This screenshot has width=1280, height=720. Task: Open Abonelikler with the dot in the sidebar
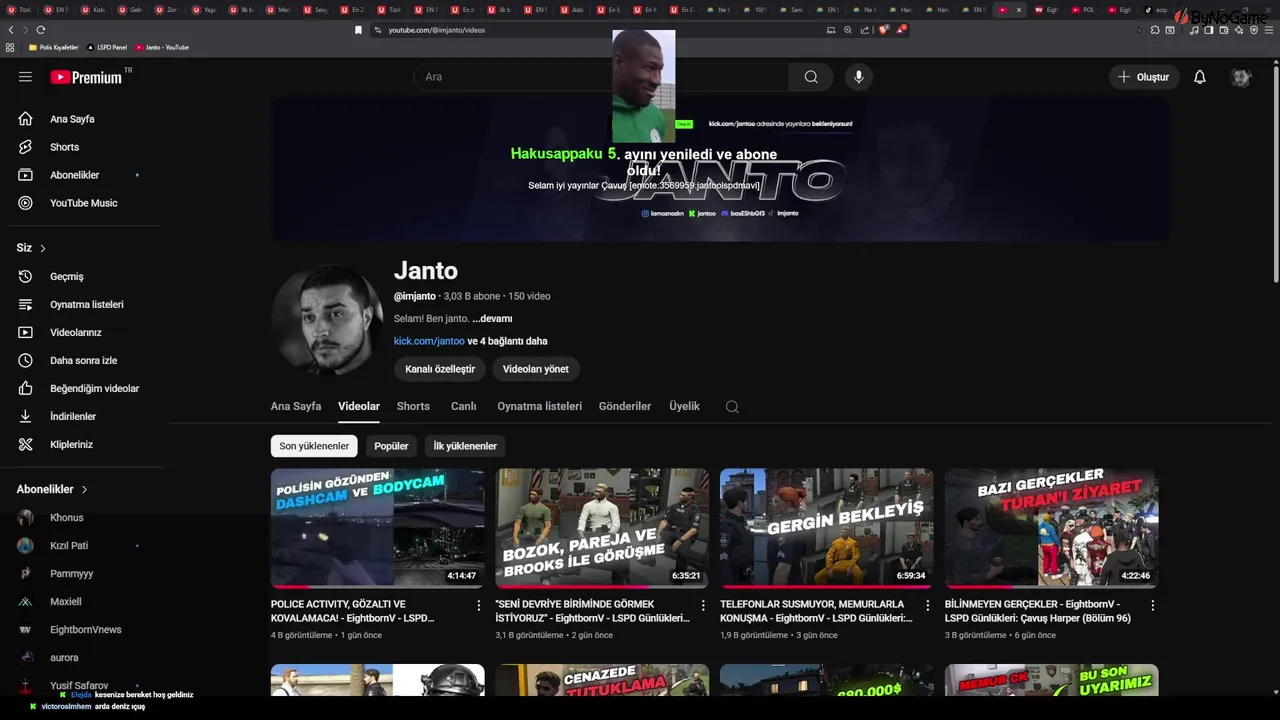click(x=80, y=175)
